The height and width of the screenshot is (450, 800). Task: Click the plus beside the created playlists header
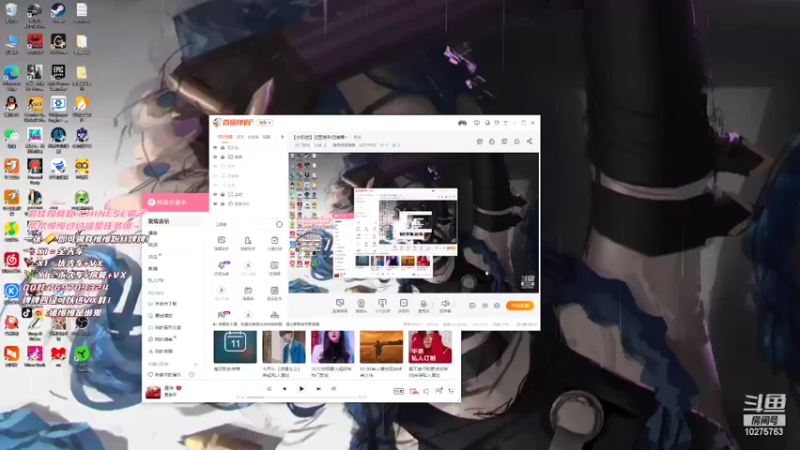pos(195,364)
